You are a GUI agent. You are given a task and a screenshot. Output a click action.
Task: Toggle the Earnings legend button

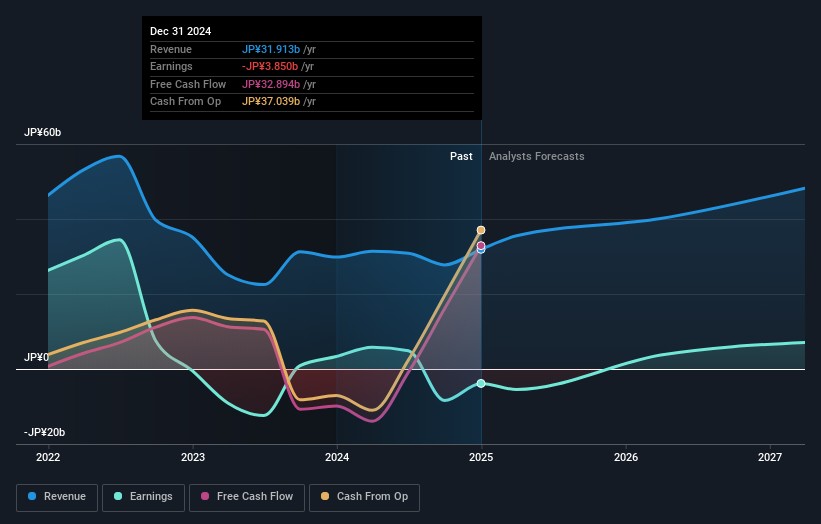[143, 497]
